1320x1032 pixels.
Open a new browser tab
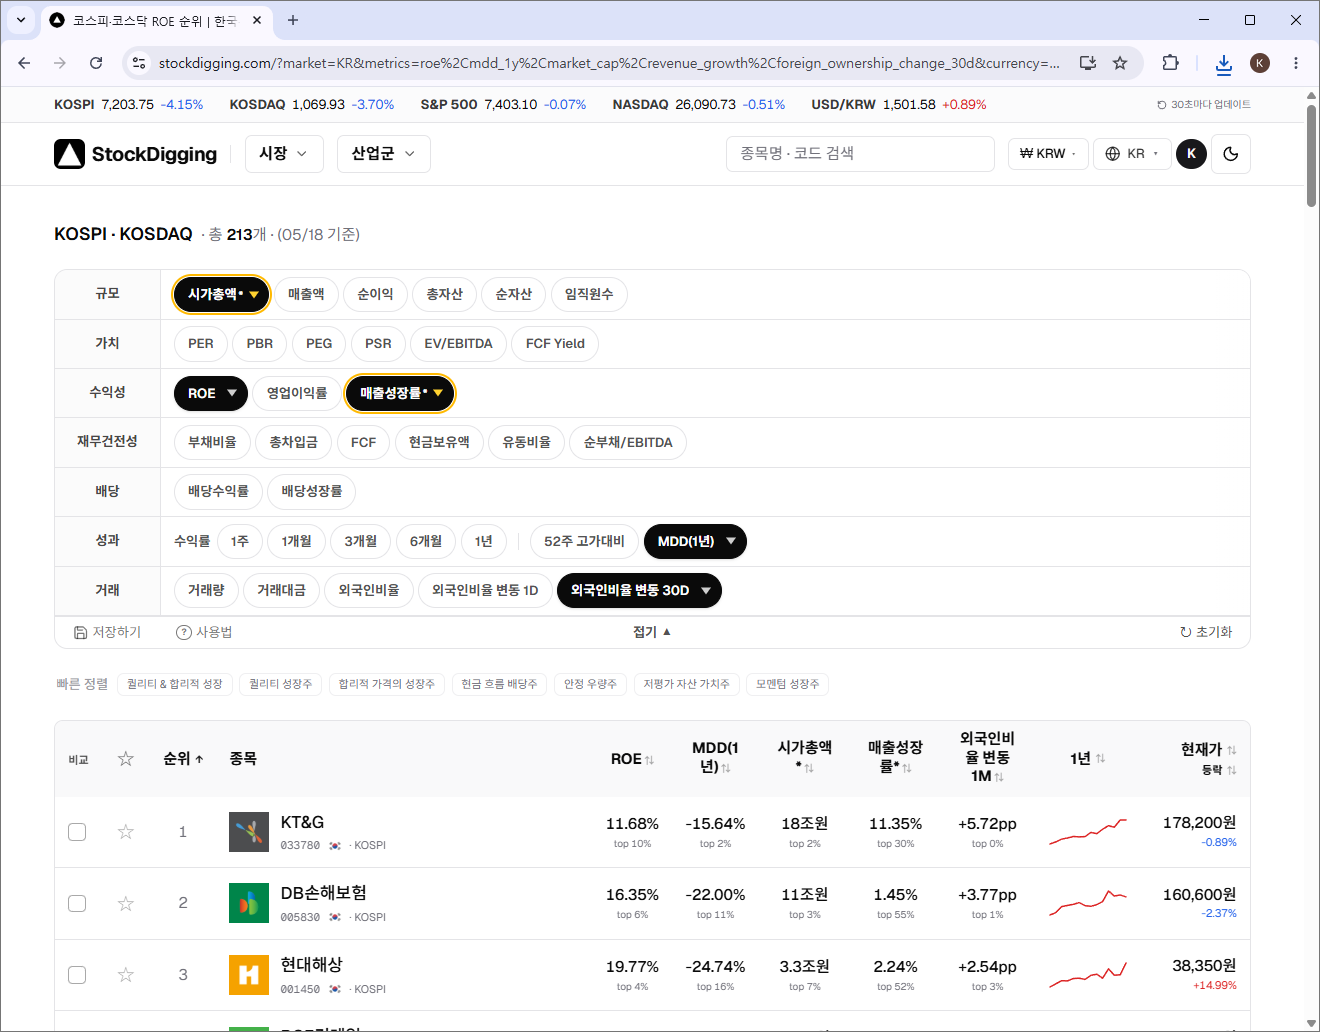pos(293,20)
